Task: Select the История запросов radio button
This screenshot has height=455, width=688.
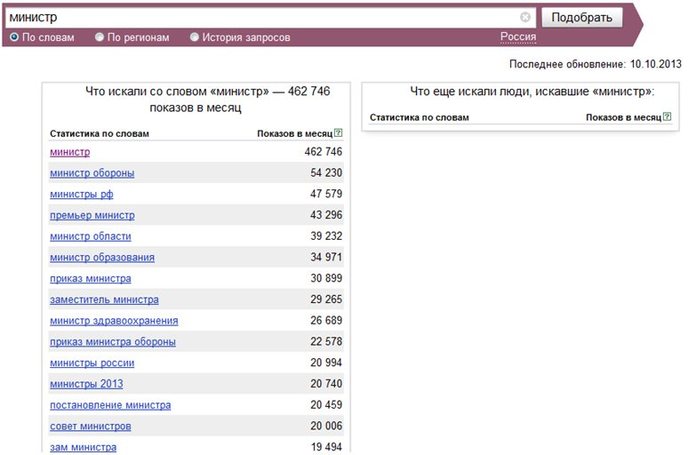Action: coord(194,37)
